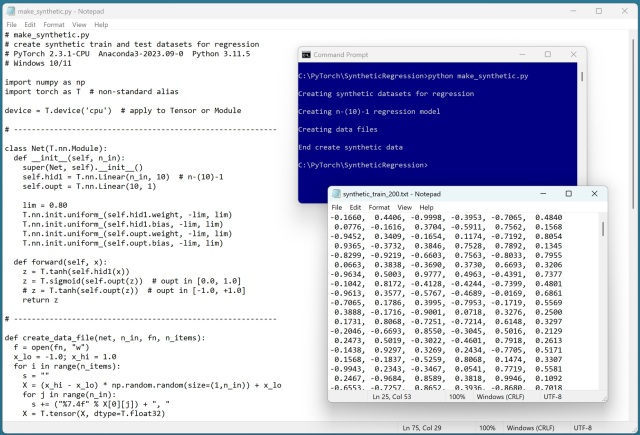Click the 'lim = 0.80' code line
The image size is (640, 435).
[x=45, y=205]
